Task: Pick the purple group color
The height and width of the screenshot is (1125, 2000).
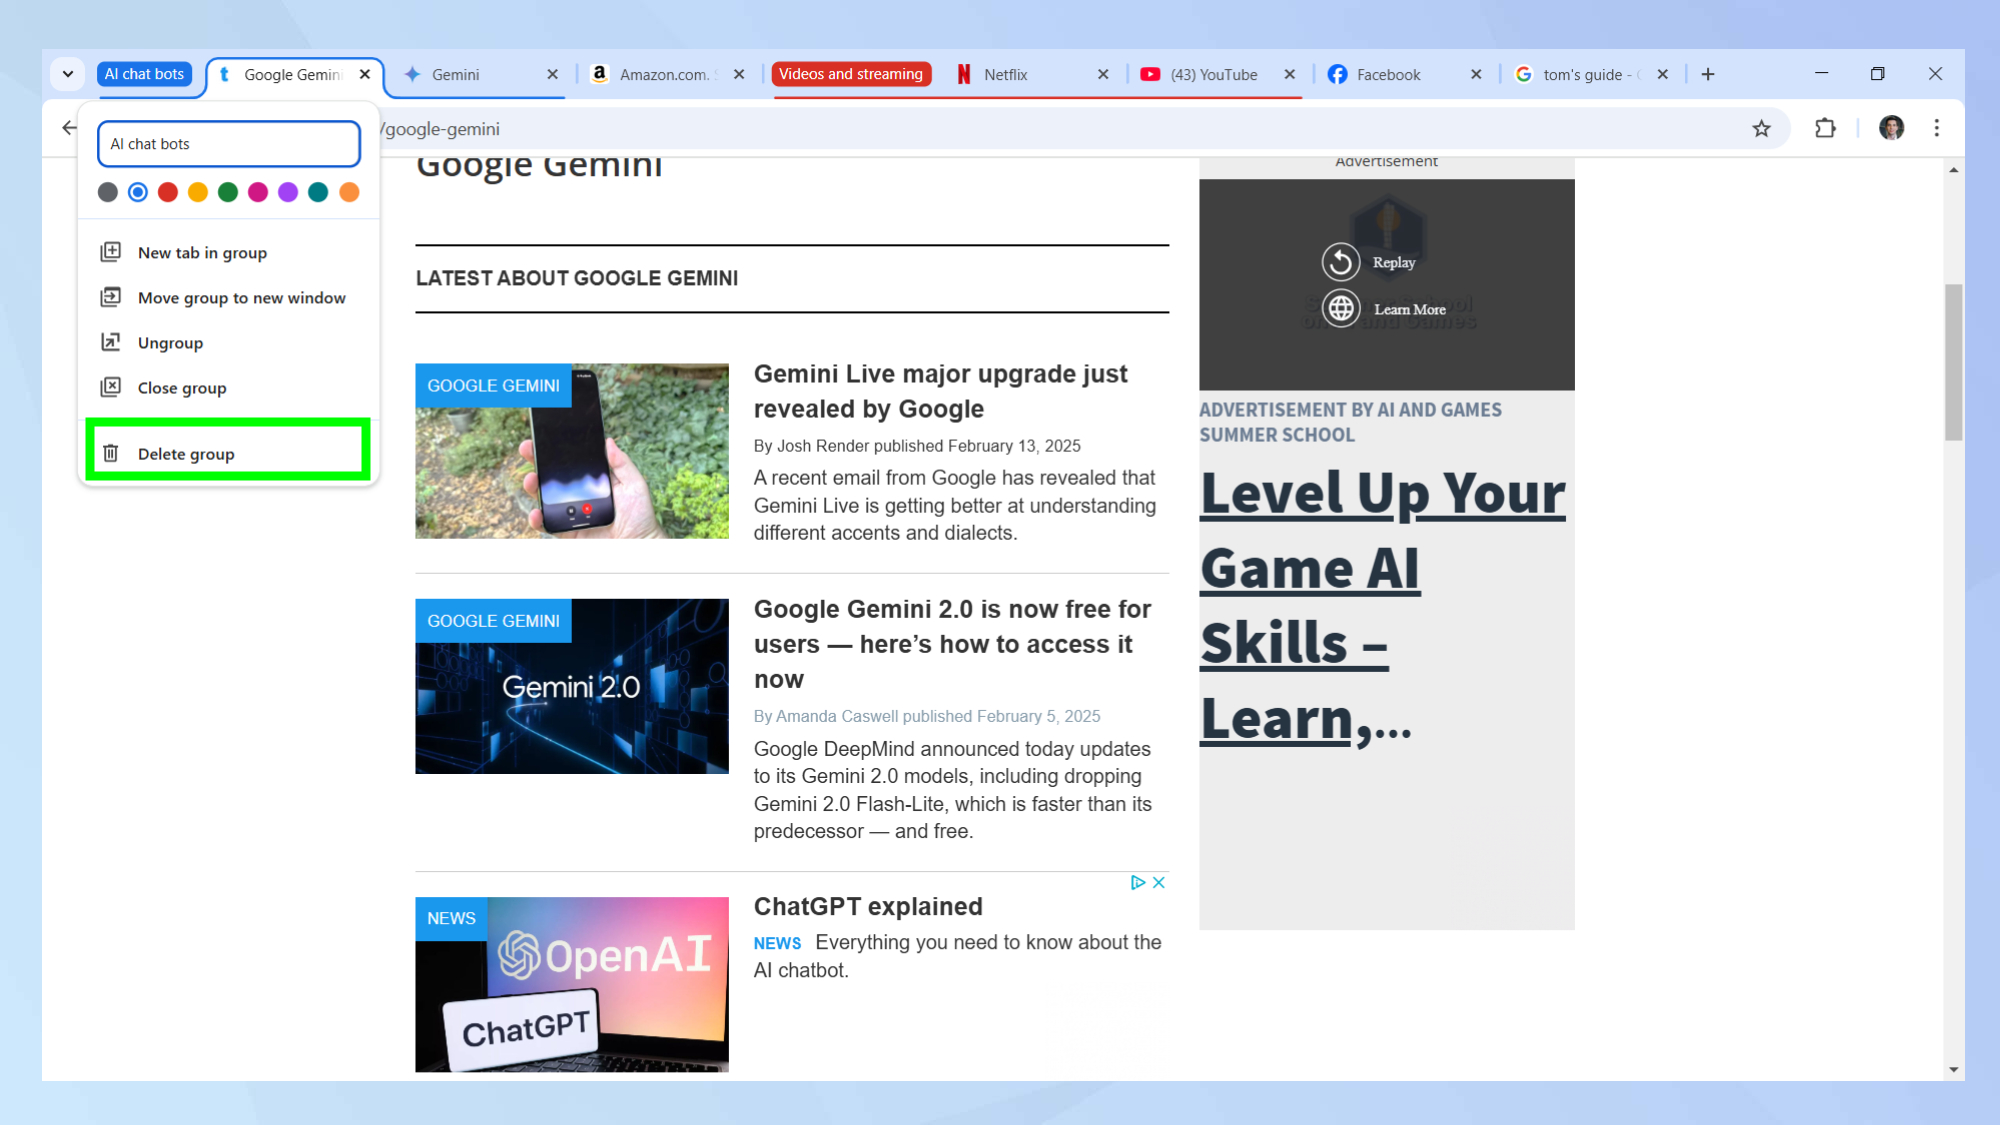Action: 288,192
